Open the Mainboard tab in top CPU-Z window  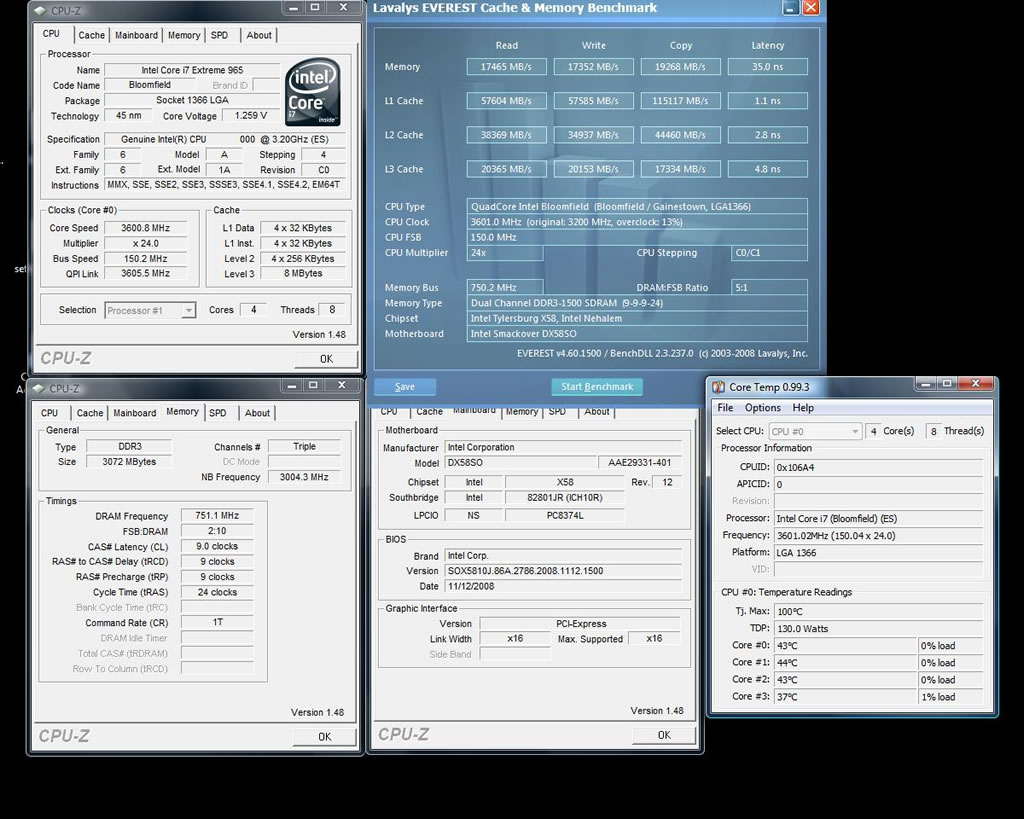coord(136,35)
